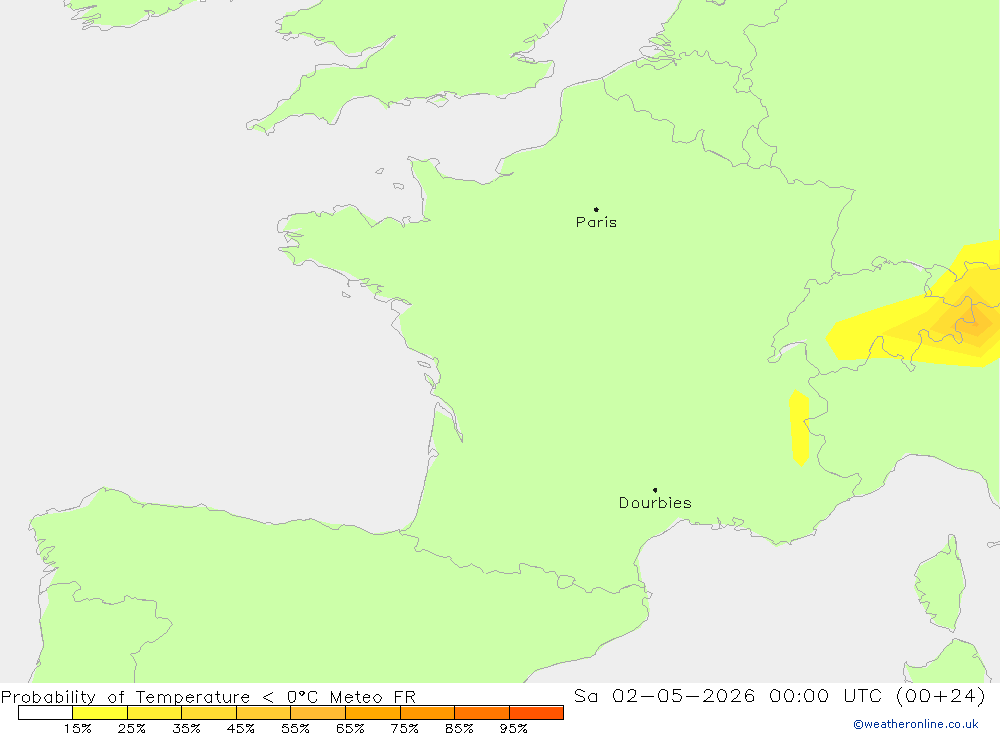Click the 55% legend label
The height and width of the screenshot is (733, 1000).
[295, 728]
